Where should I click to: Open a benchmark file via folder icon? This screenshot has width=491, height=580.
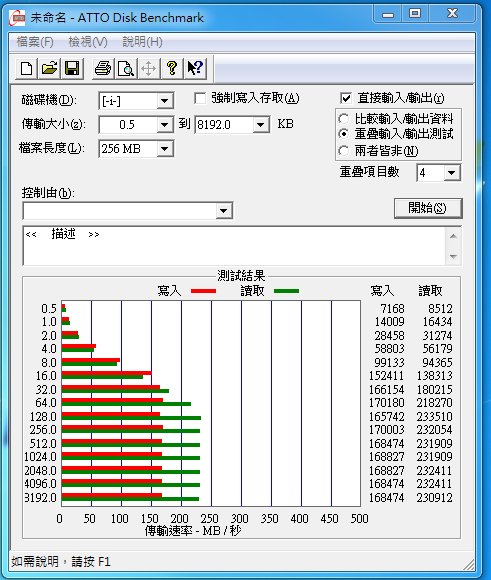point(49,68)
